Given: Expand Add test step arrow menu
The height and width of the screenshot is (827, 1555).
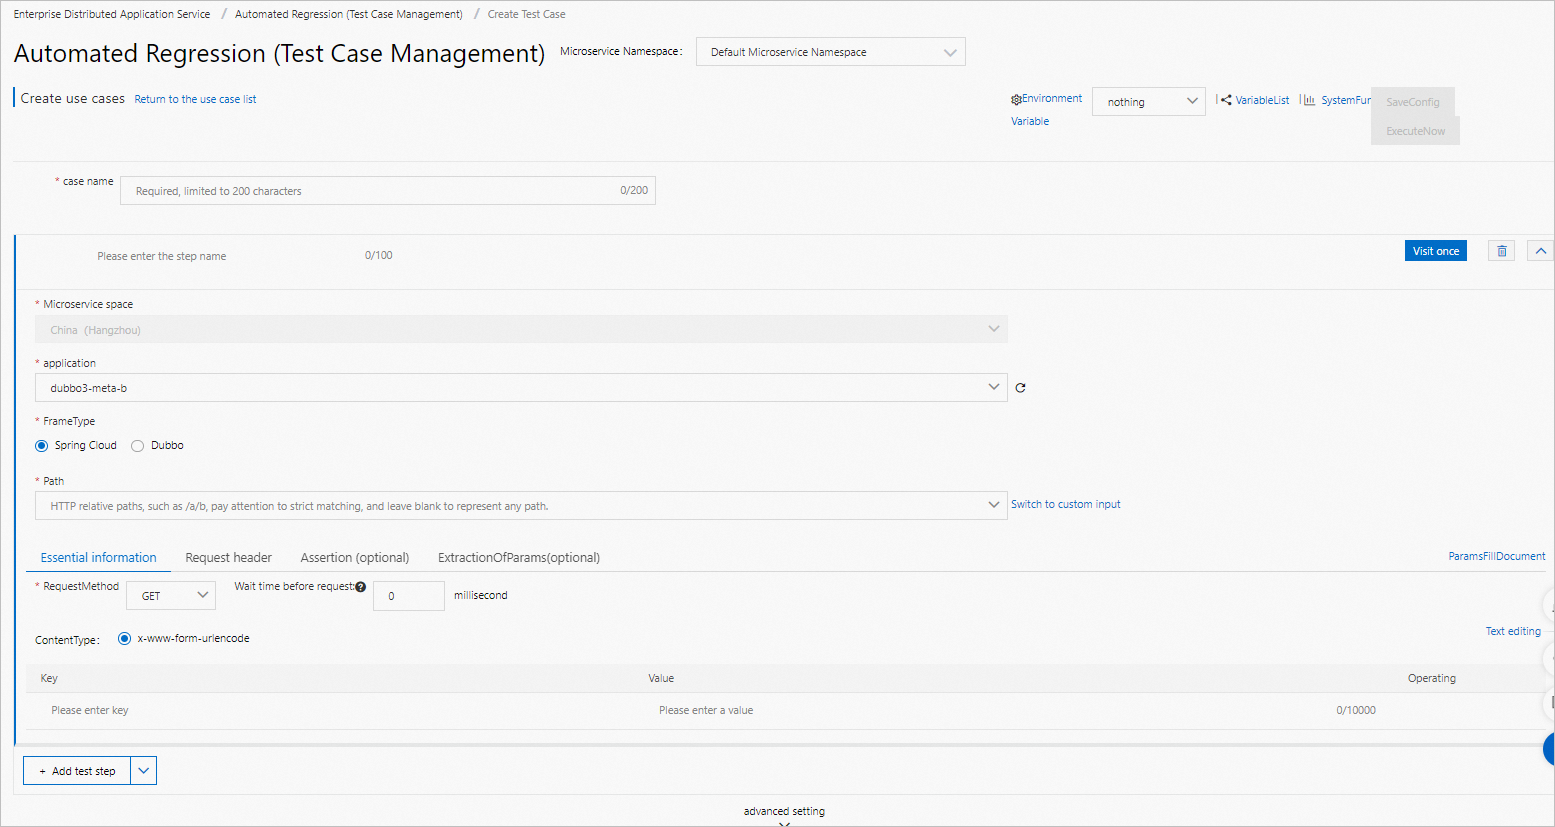Looking at the screenshot, I should click(x=144, y=771).
